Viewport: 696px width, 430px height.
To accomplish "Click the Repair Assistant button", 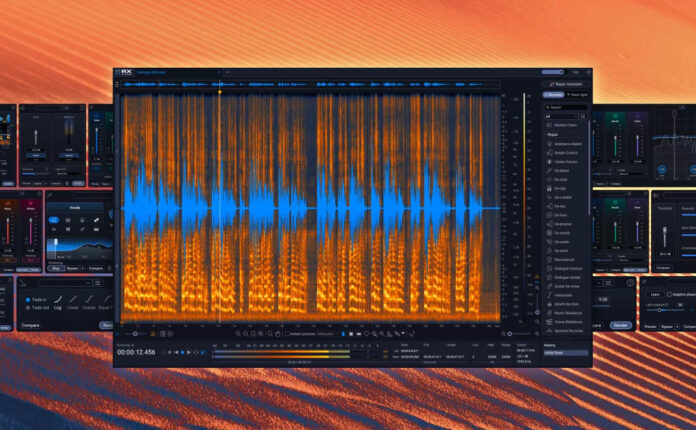I will (x=566, y=84).
